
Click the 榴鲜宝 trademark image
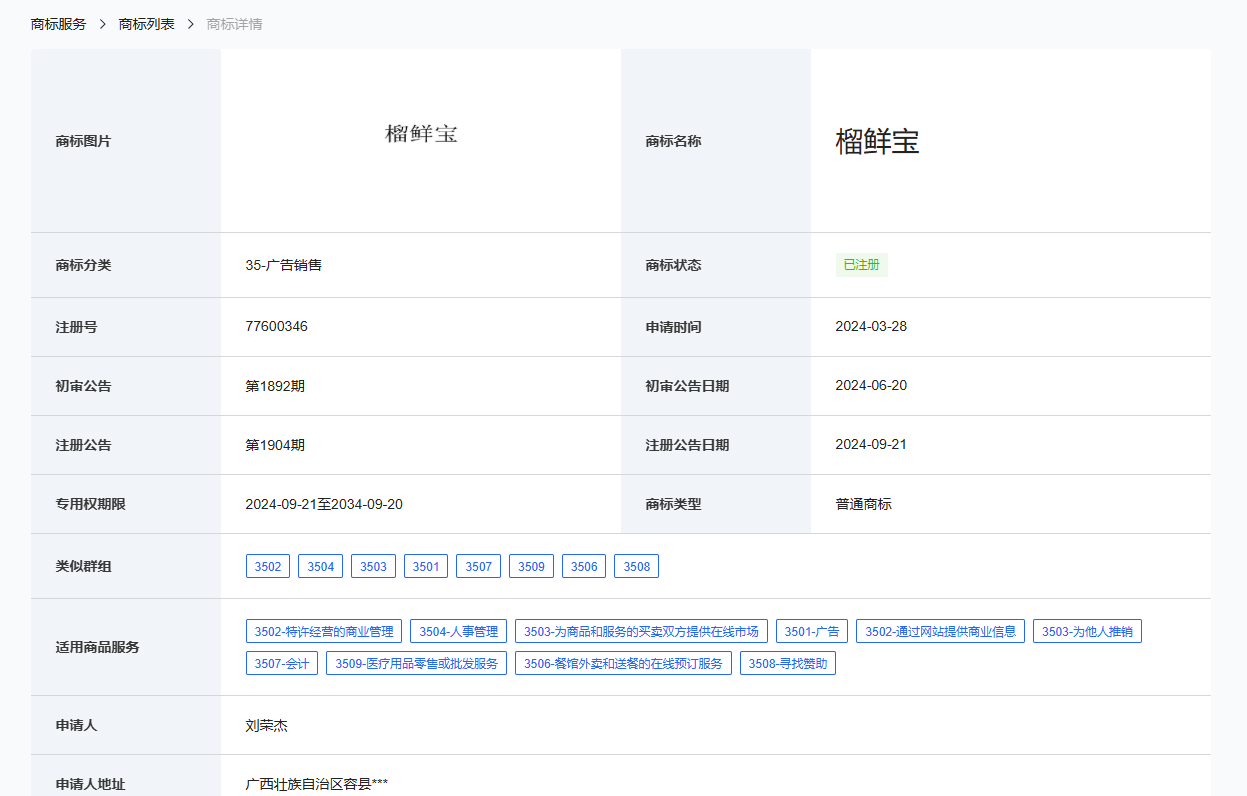click(x=421, y=134)
